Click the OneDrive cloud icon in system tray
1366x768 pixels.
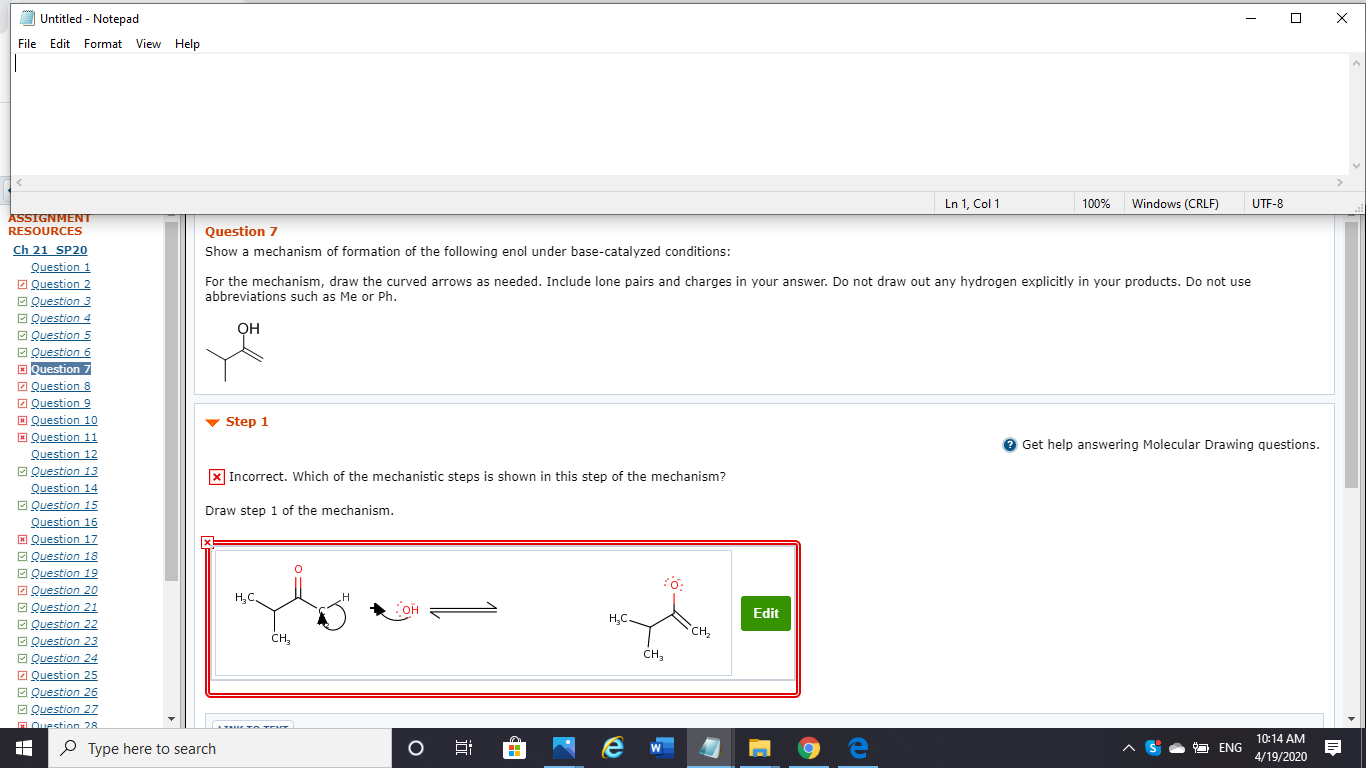click(x=1176, y=747)
